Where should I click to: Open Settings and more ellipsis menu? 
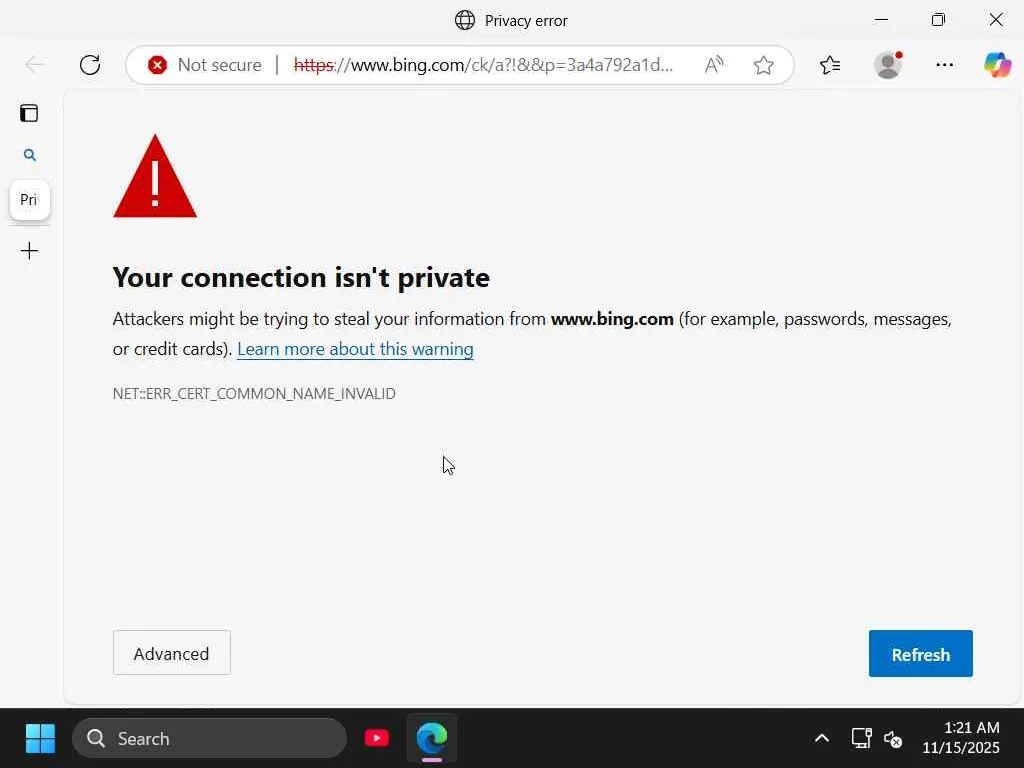pyautogui.click(x=944, y=65)
